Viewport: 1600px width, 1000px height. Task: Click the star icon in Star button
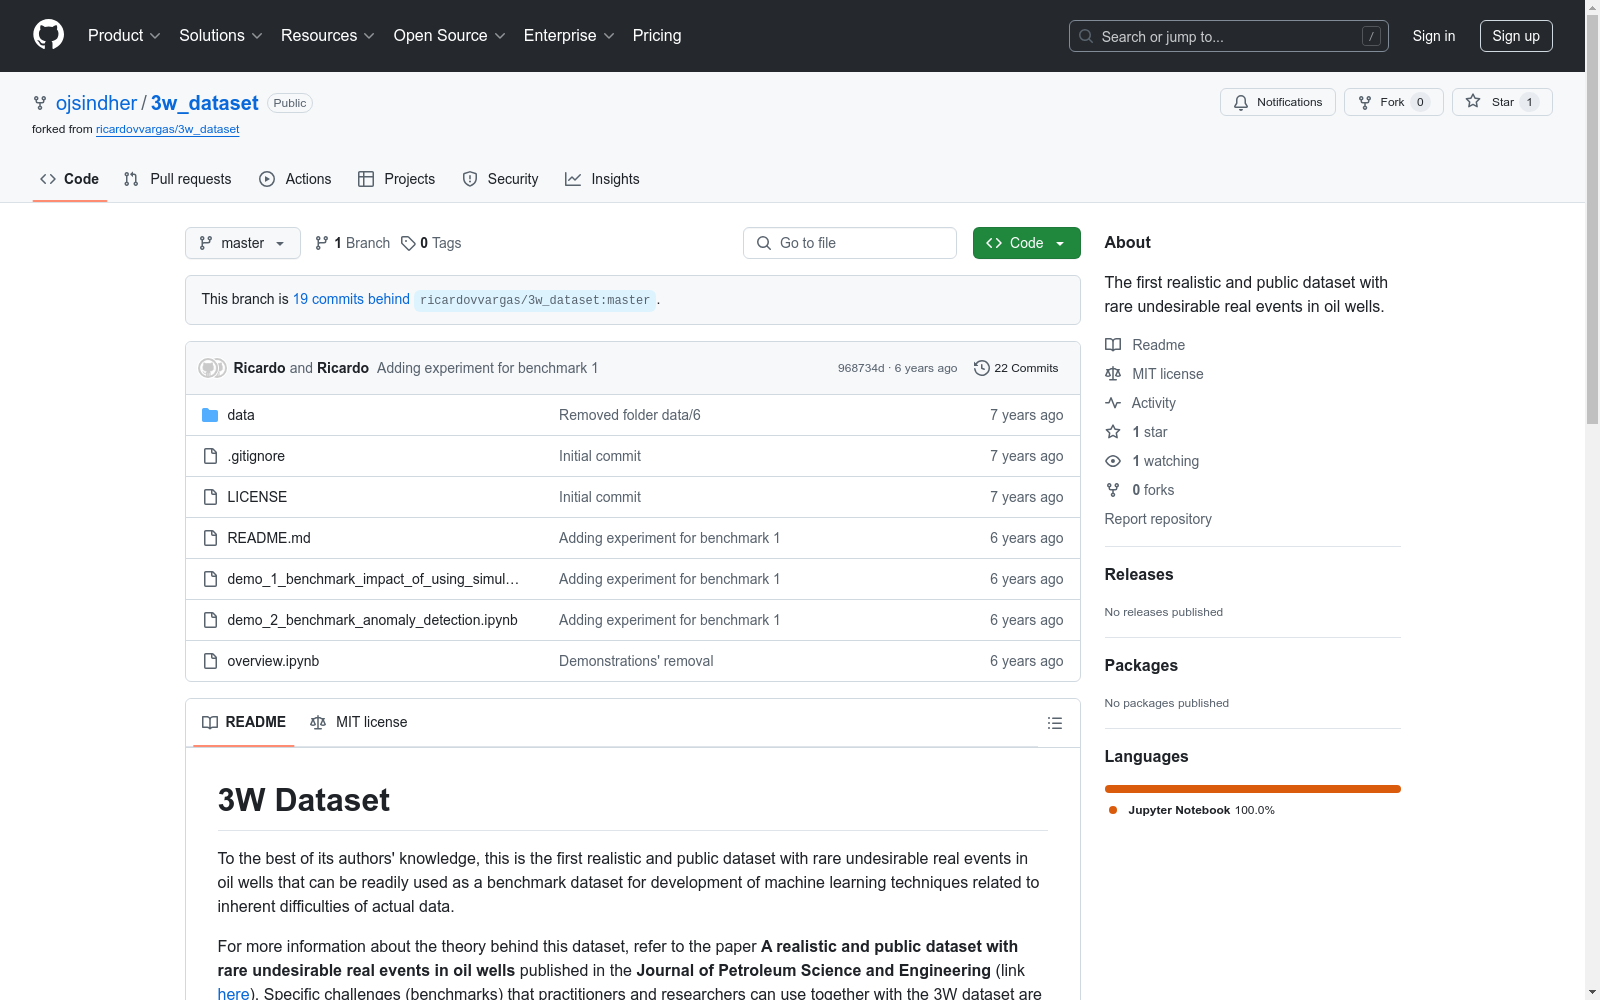pyautogui.click(x=1473, y=101)
